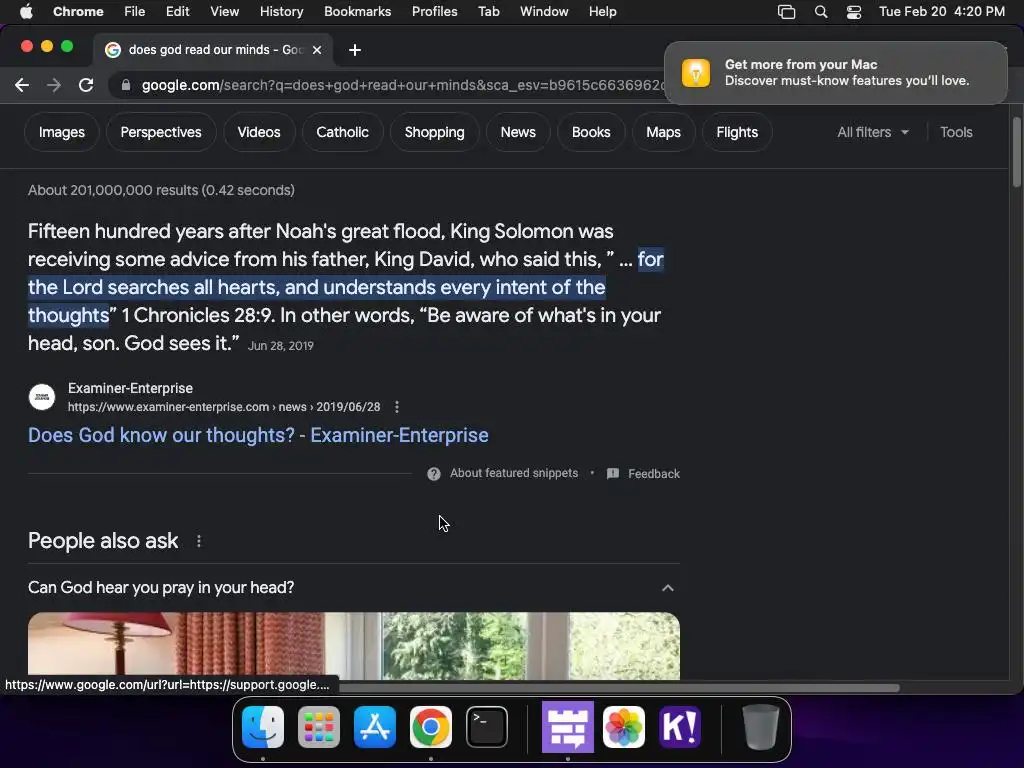Select the Maps filter

click(x=664, y=132)
